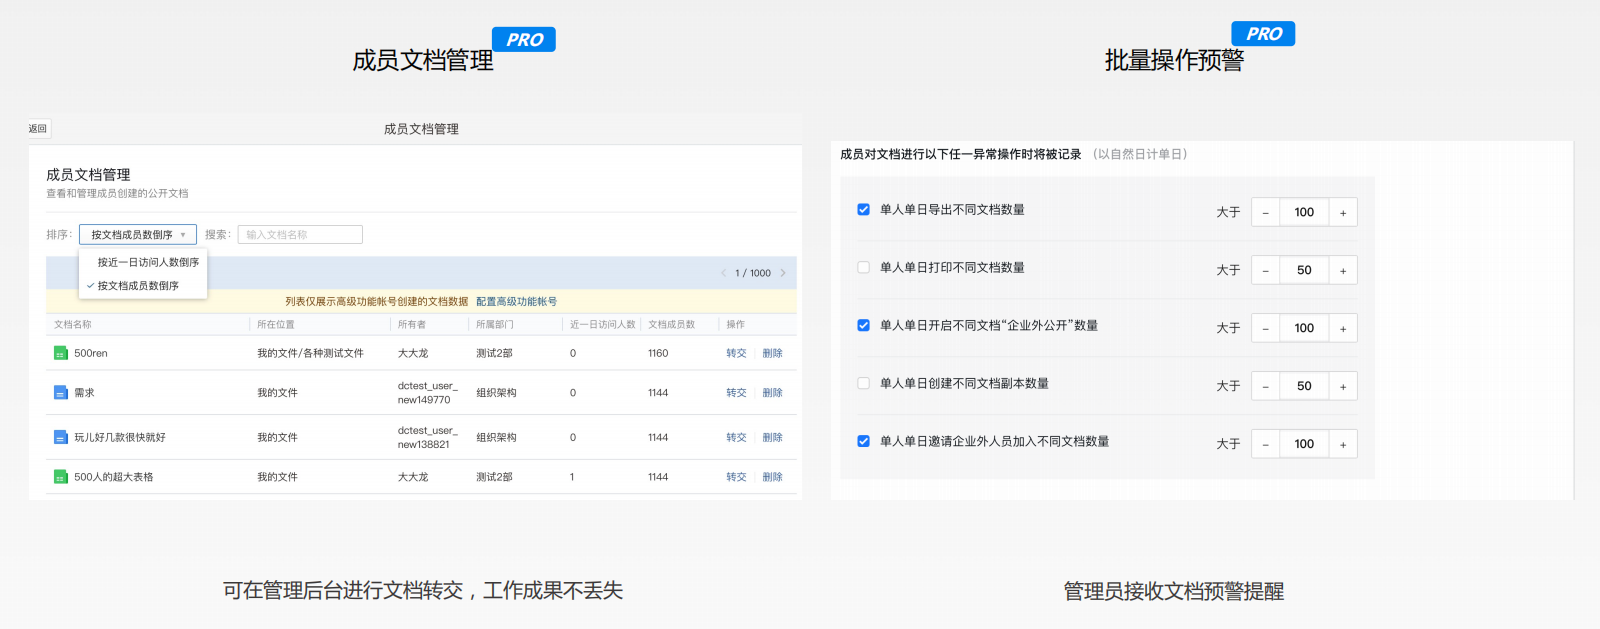Check 单人单日打印不同文档数量 checkbox

(x=863, y=268)
